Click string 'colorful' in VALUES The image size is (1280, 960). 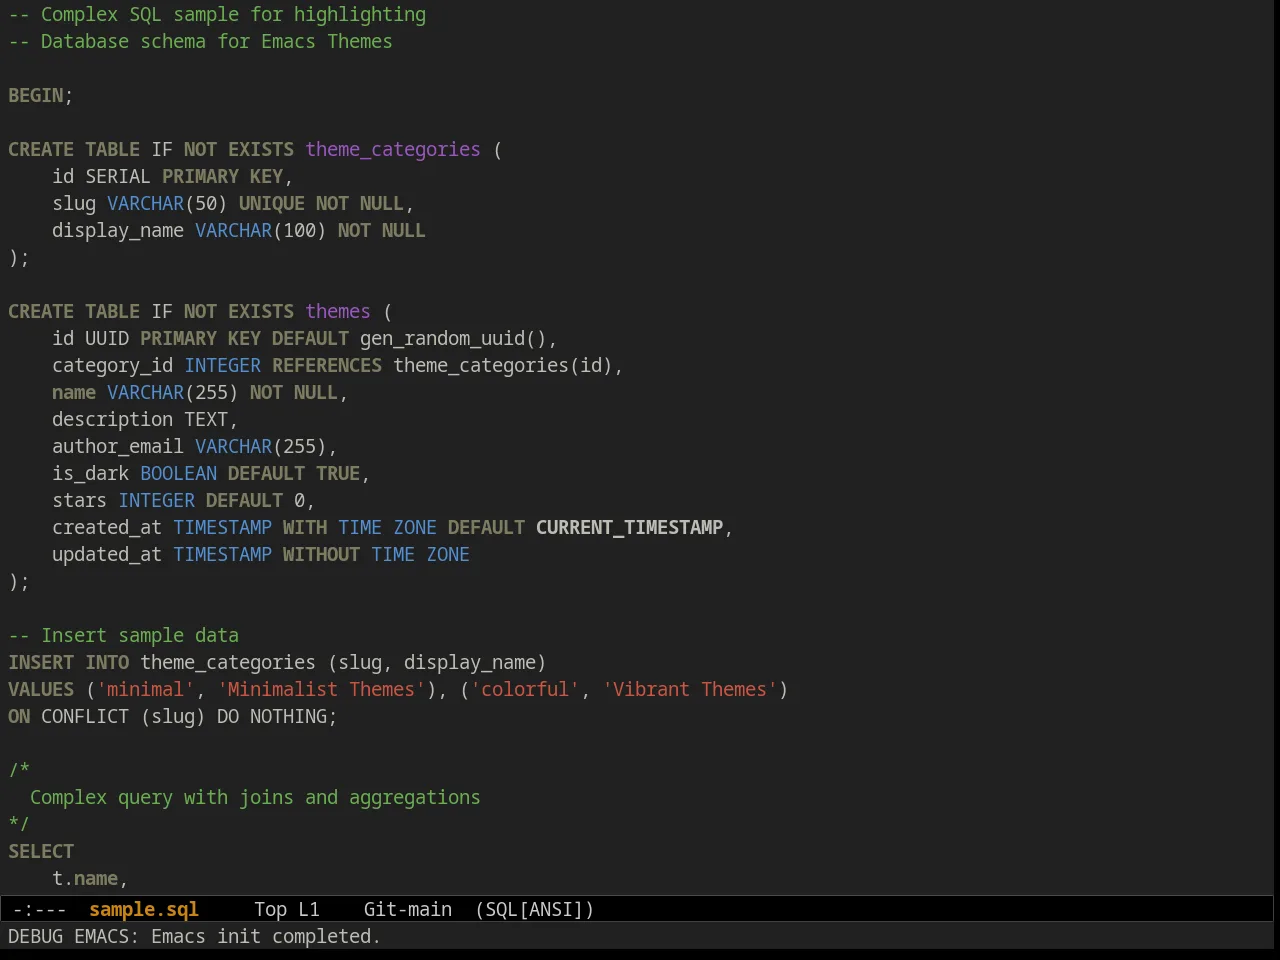[525, 689]
